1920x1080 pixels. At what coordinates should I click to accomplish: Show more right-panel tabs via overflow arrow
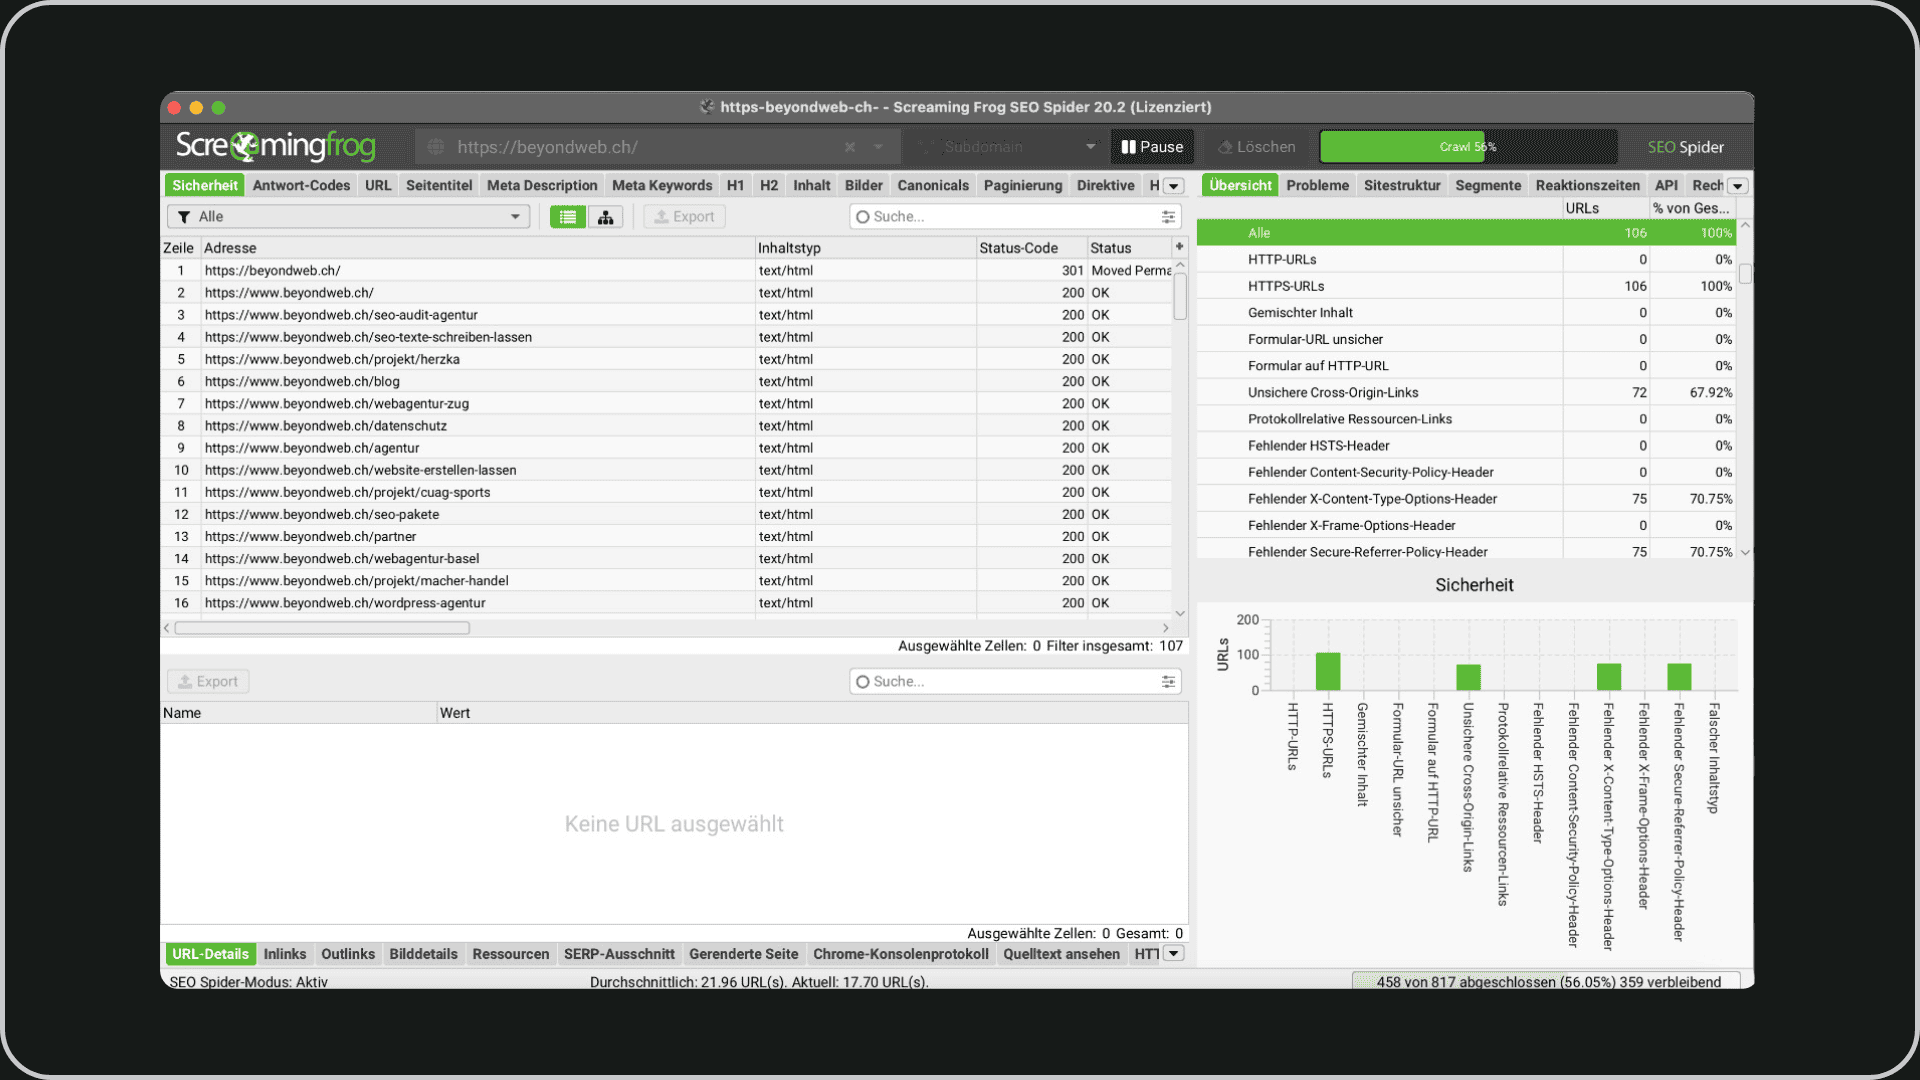coord(1738,186)
